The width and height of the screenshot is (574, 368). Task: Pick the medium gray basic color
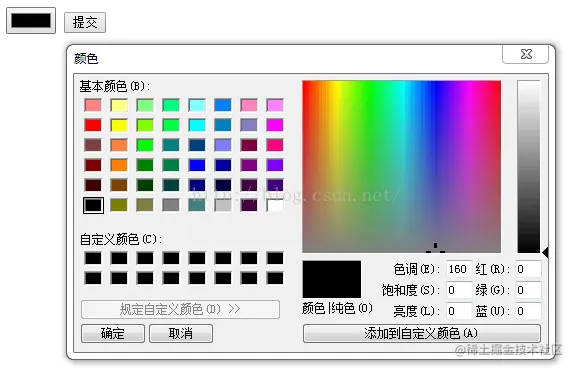171,205
